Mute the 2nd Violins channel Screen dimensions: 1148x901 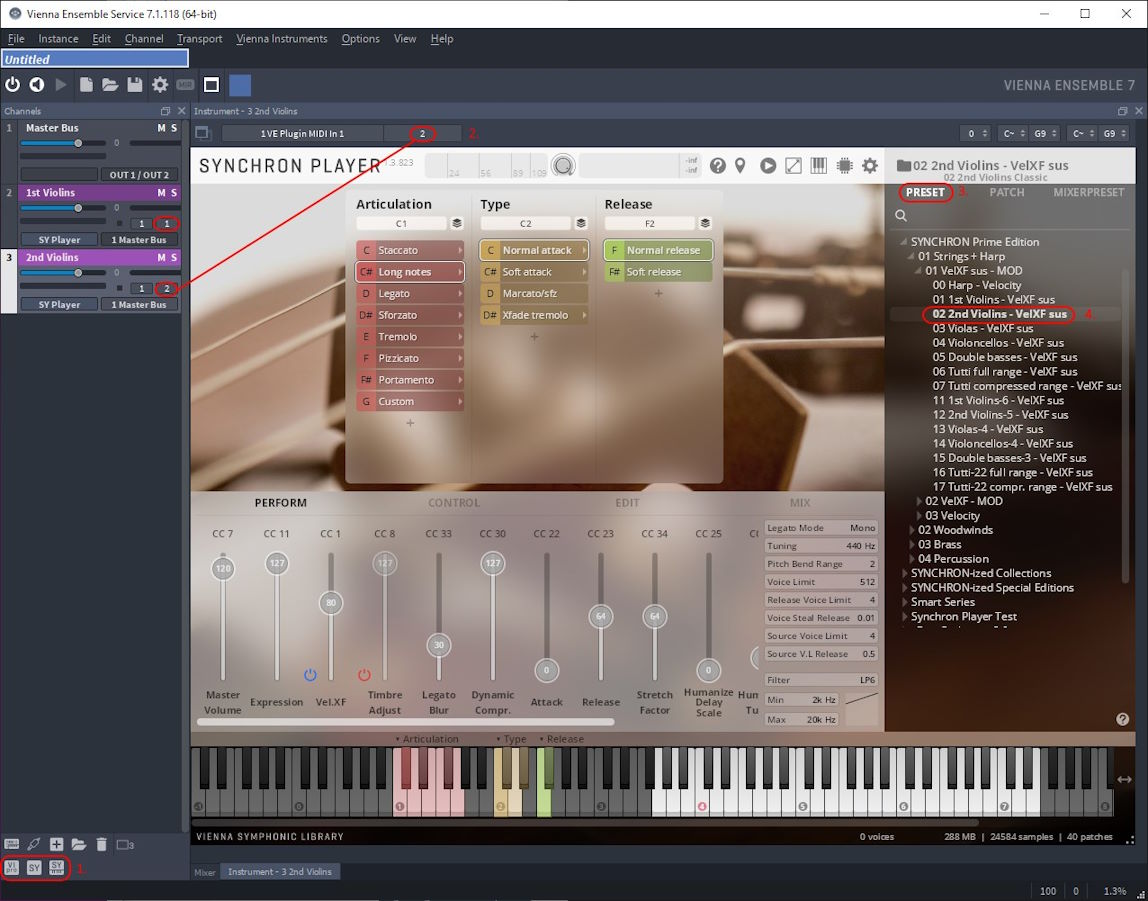tap(161, 258)
